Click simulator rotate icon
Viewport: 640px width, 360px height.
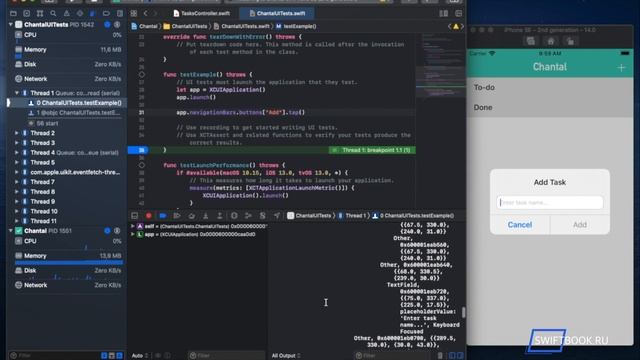[x=570, y=41]
